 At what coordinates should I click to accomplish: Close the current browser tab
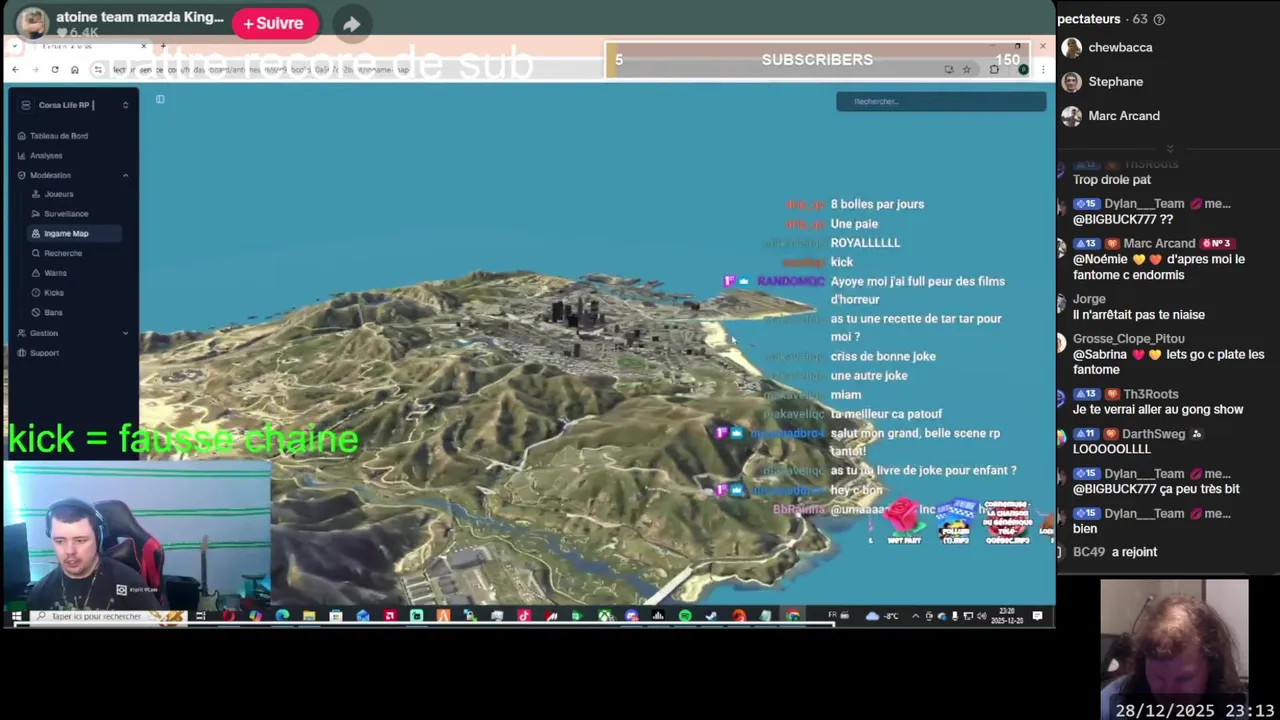click(143, 46)
